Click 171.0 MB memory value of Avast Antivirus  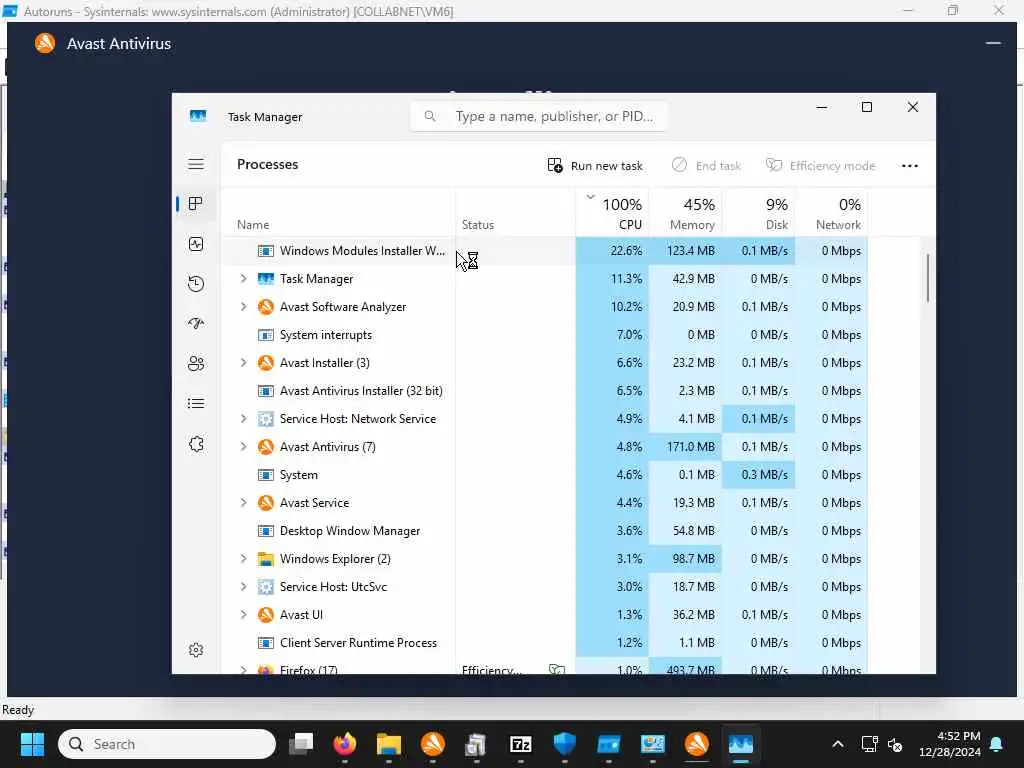pos(690,447)
